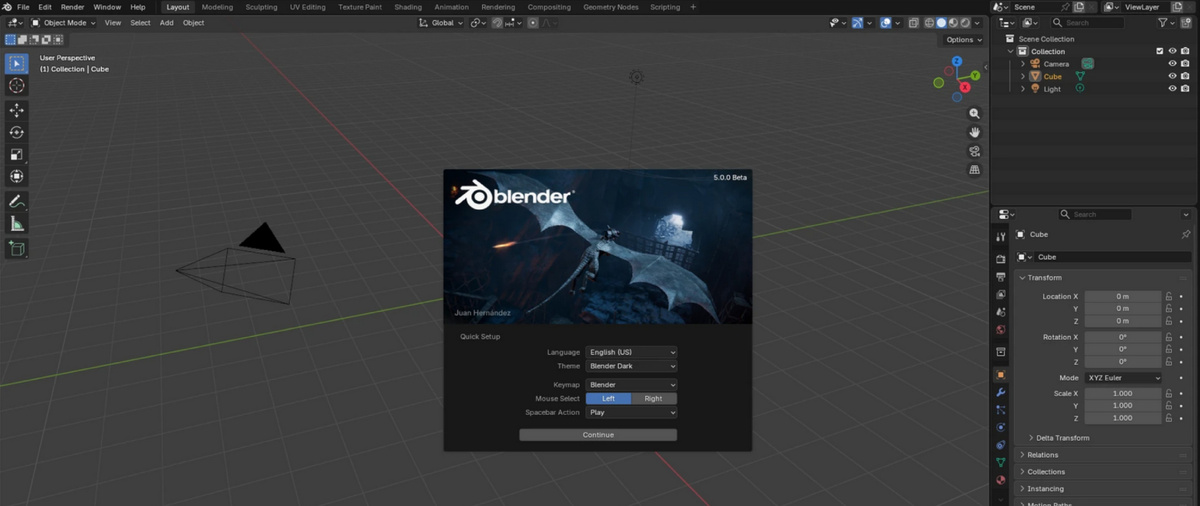Open the viewport Options dropdown
1200x506 pixels.
(x=964, y=39)
